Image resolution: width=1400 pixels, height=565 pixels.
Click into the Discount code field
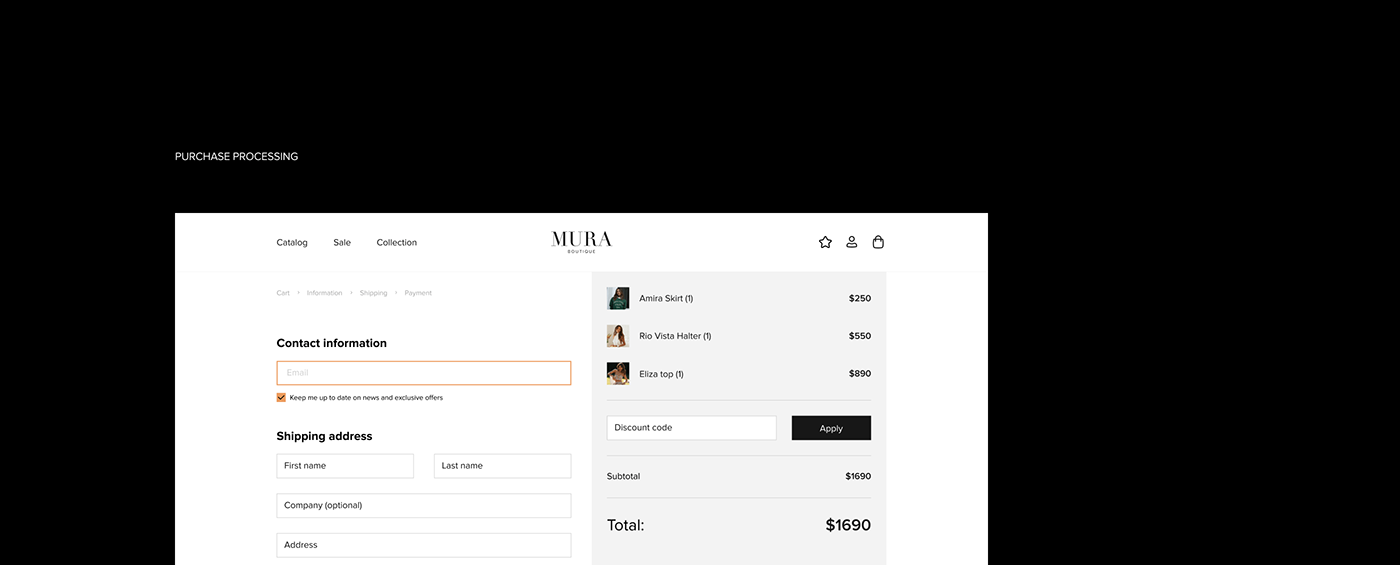(691, 428)
